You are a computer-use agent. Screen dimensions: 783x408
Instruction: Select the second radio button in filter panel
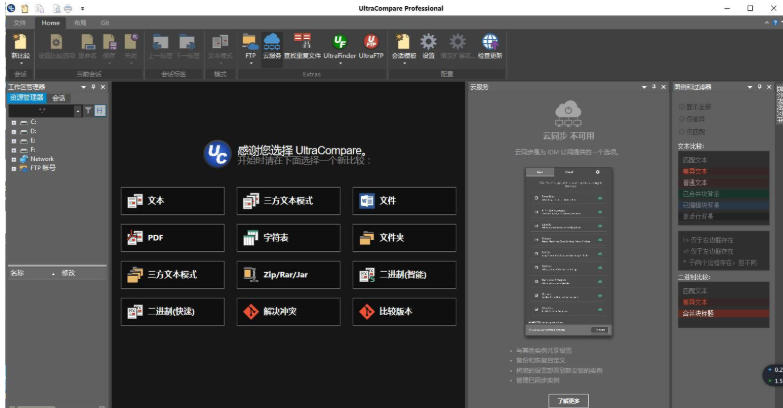(x=682, y=119)
